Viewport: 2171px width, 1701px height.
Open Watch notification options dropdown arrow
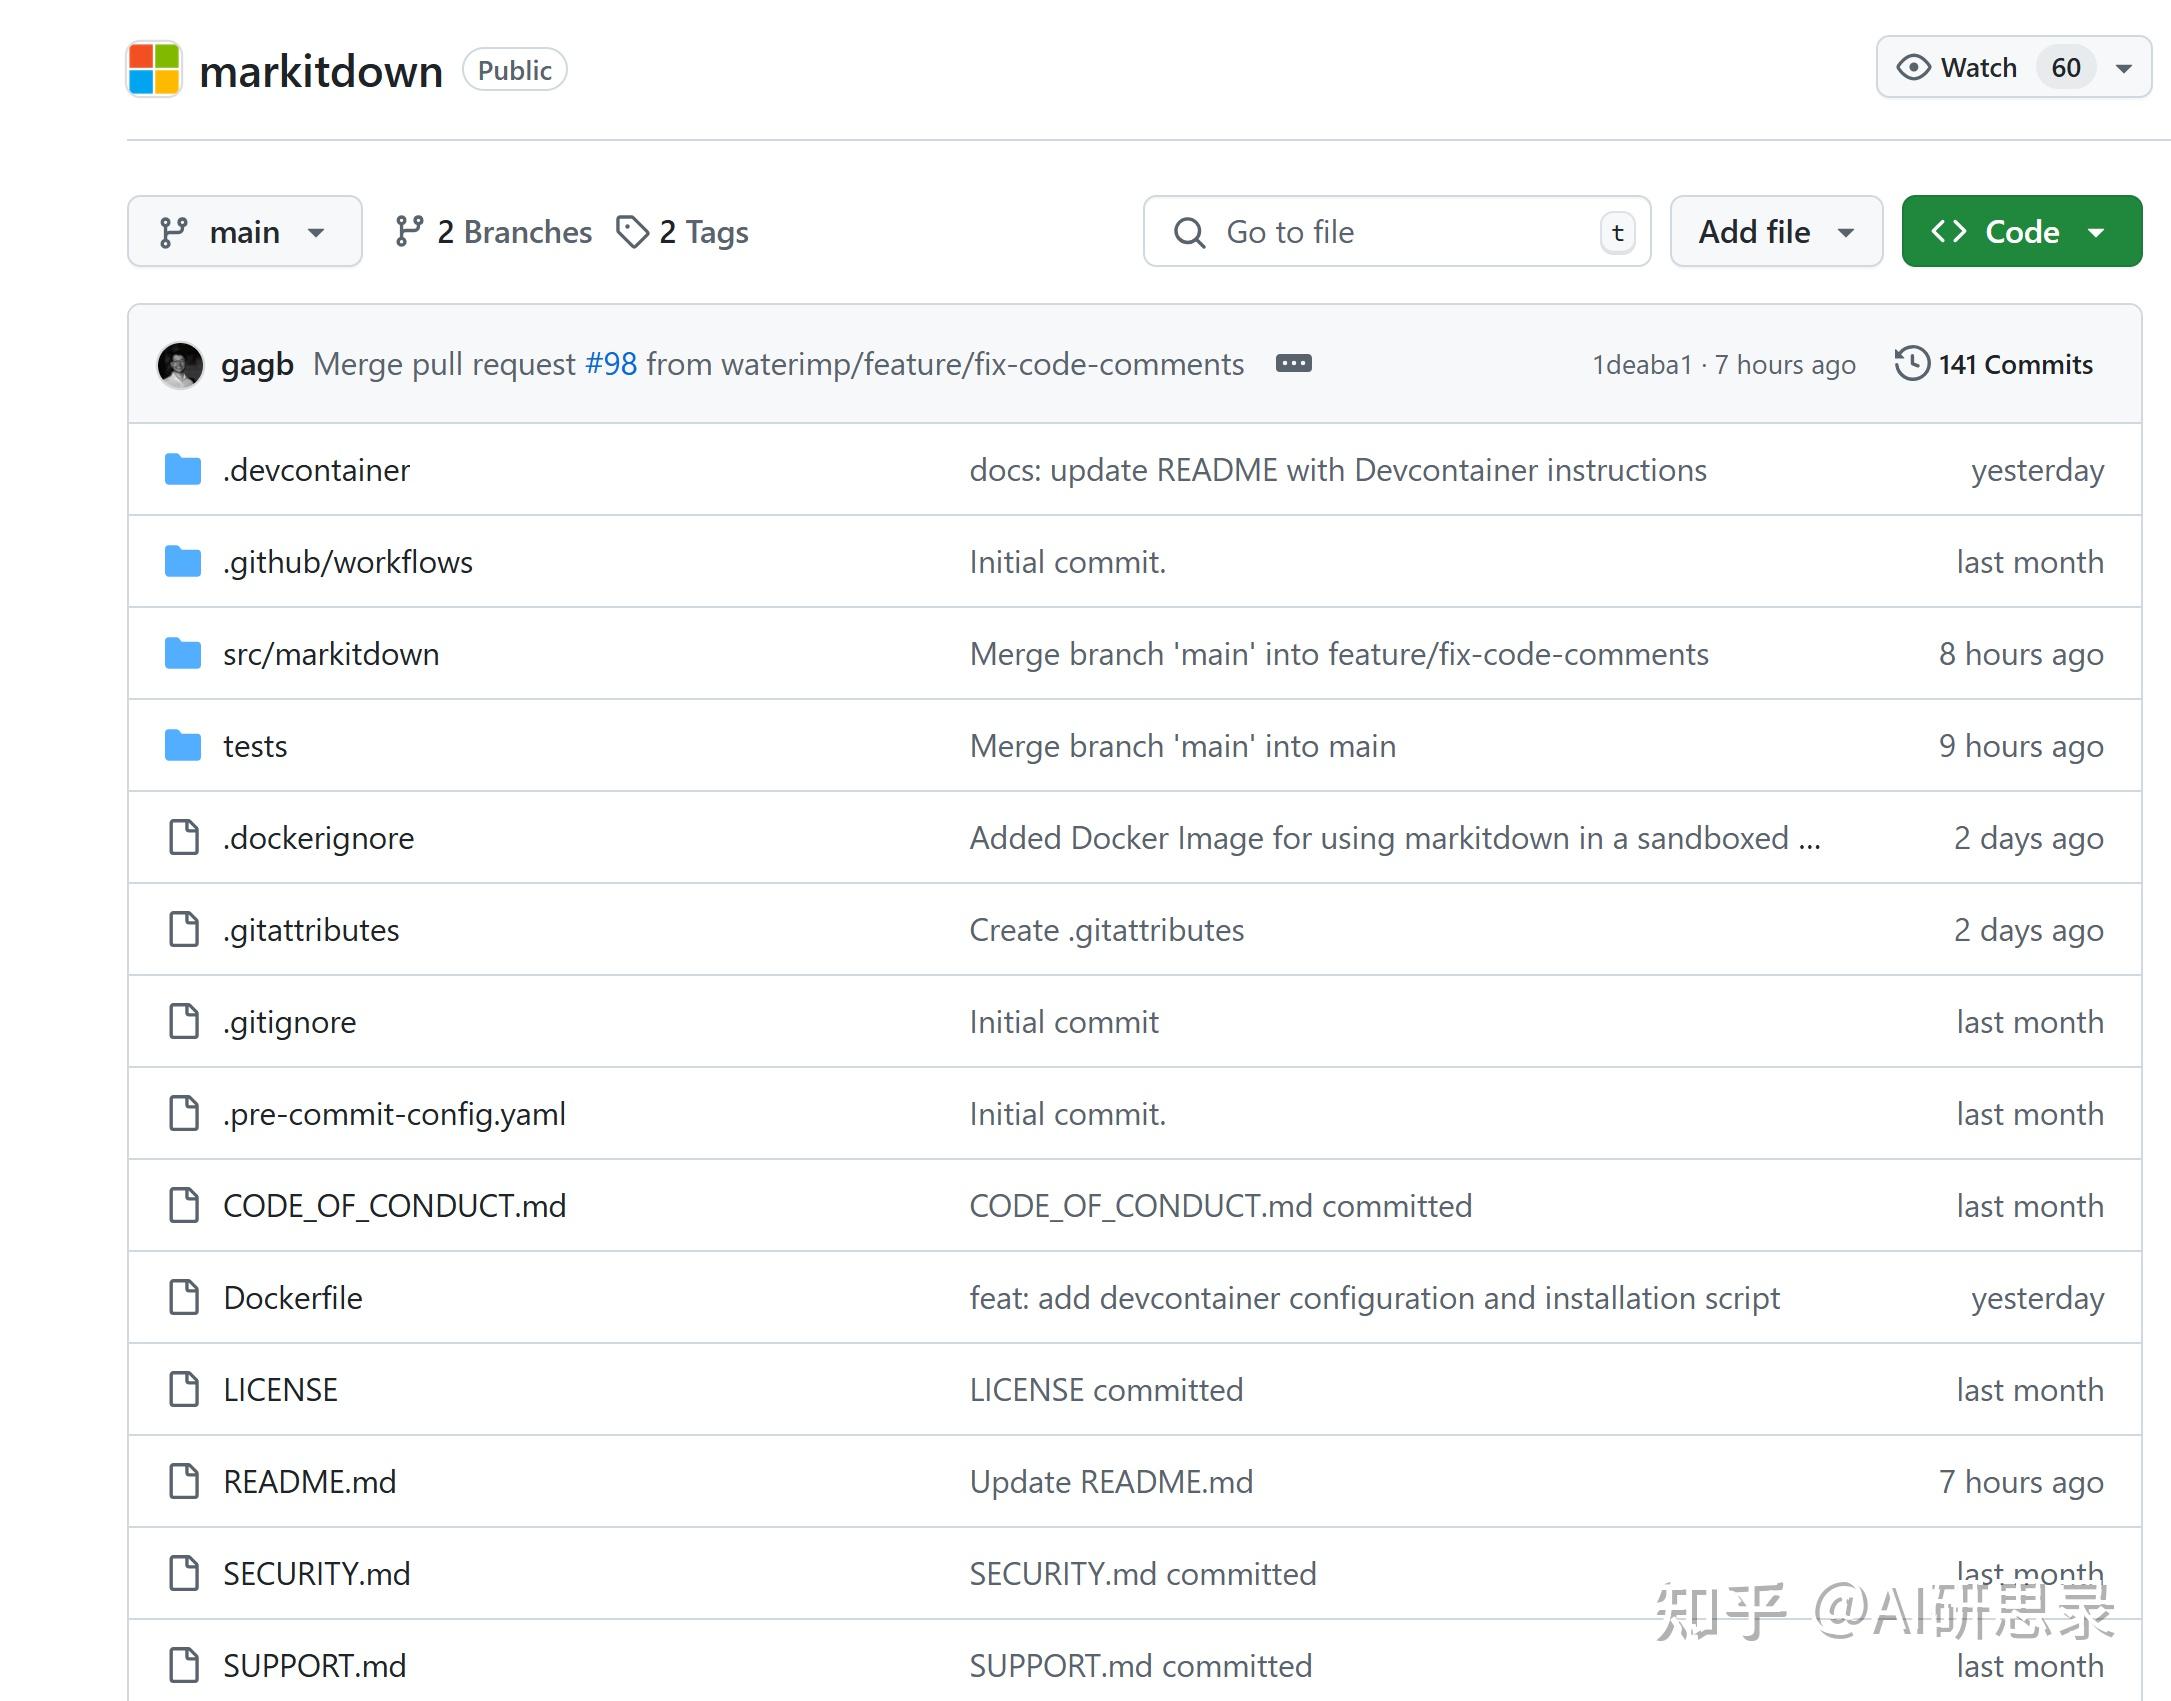[2124, 68]
